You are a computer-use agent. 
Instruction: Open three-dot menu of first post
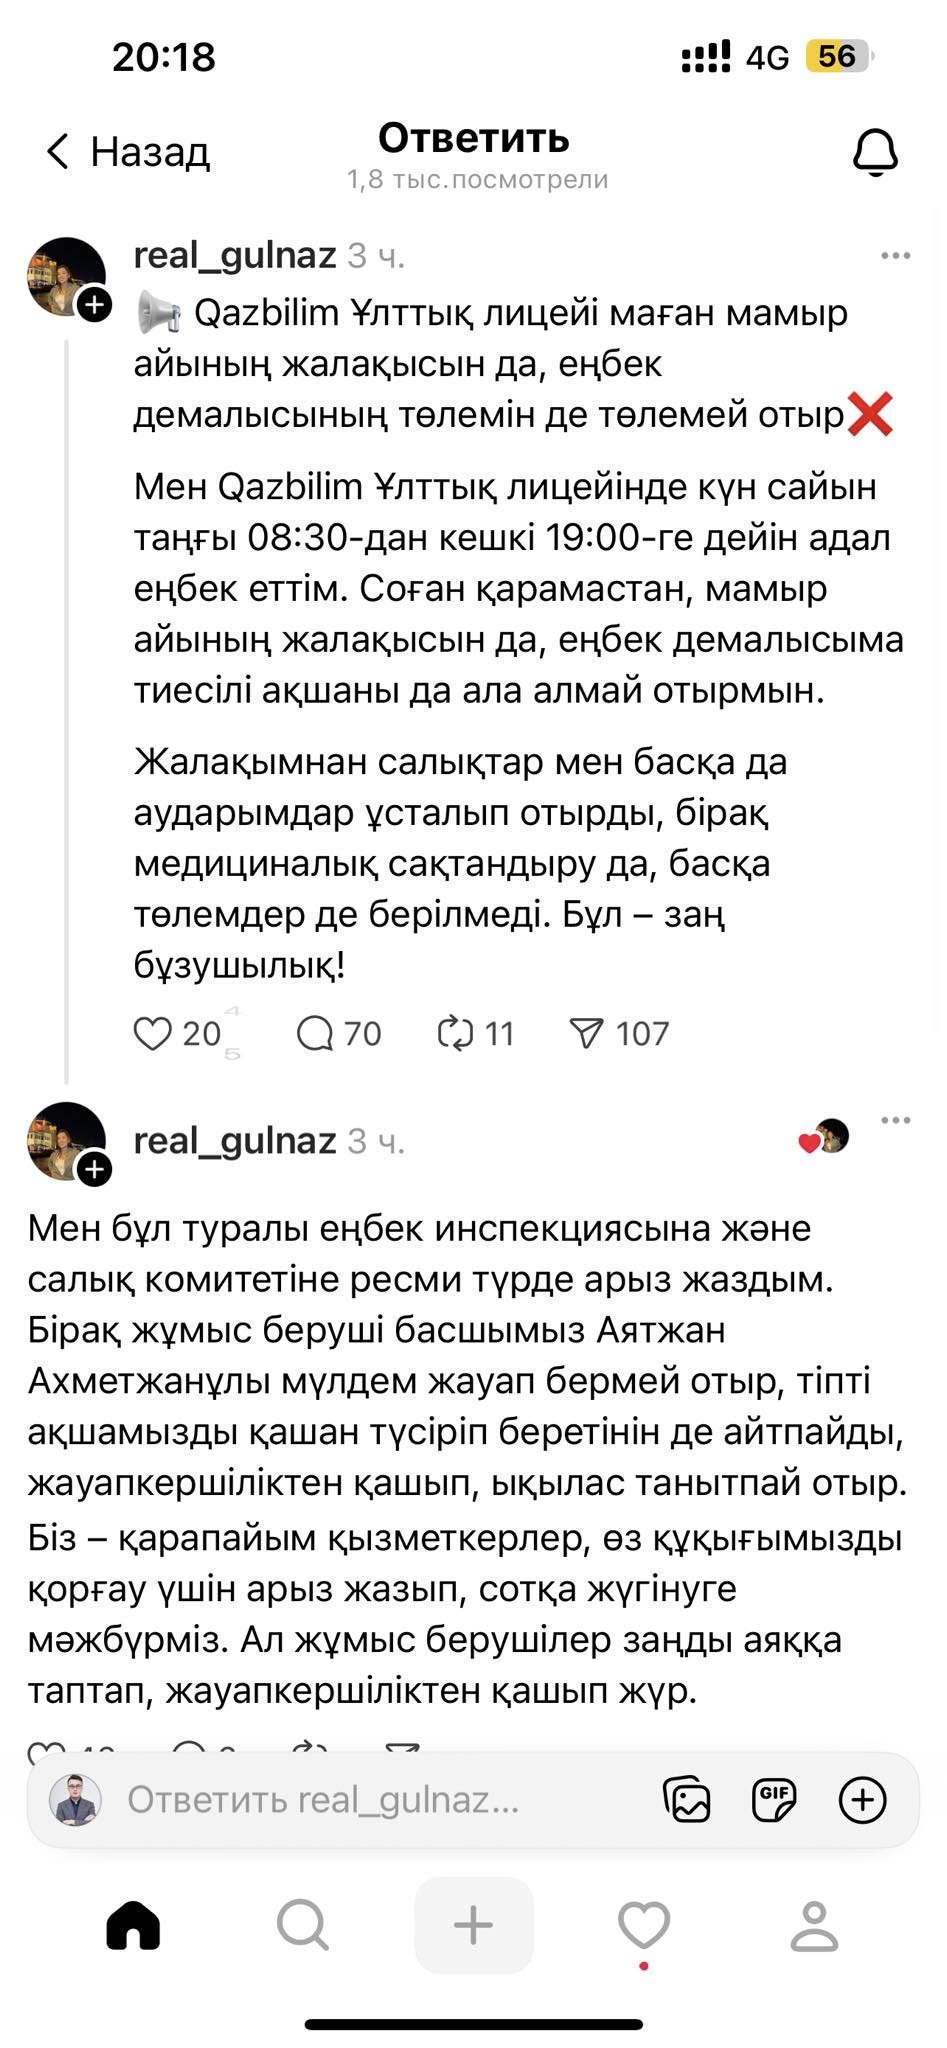(895, 256)
